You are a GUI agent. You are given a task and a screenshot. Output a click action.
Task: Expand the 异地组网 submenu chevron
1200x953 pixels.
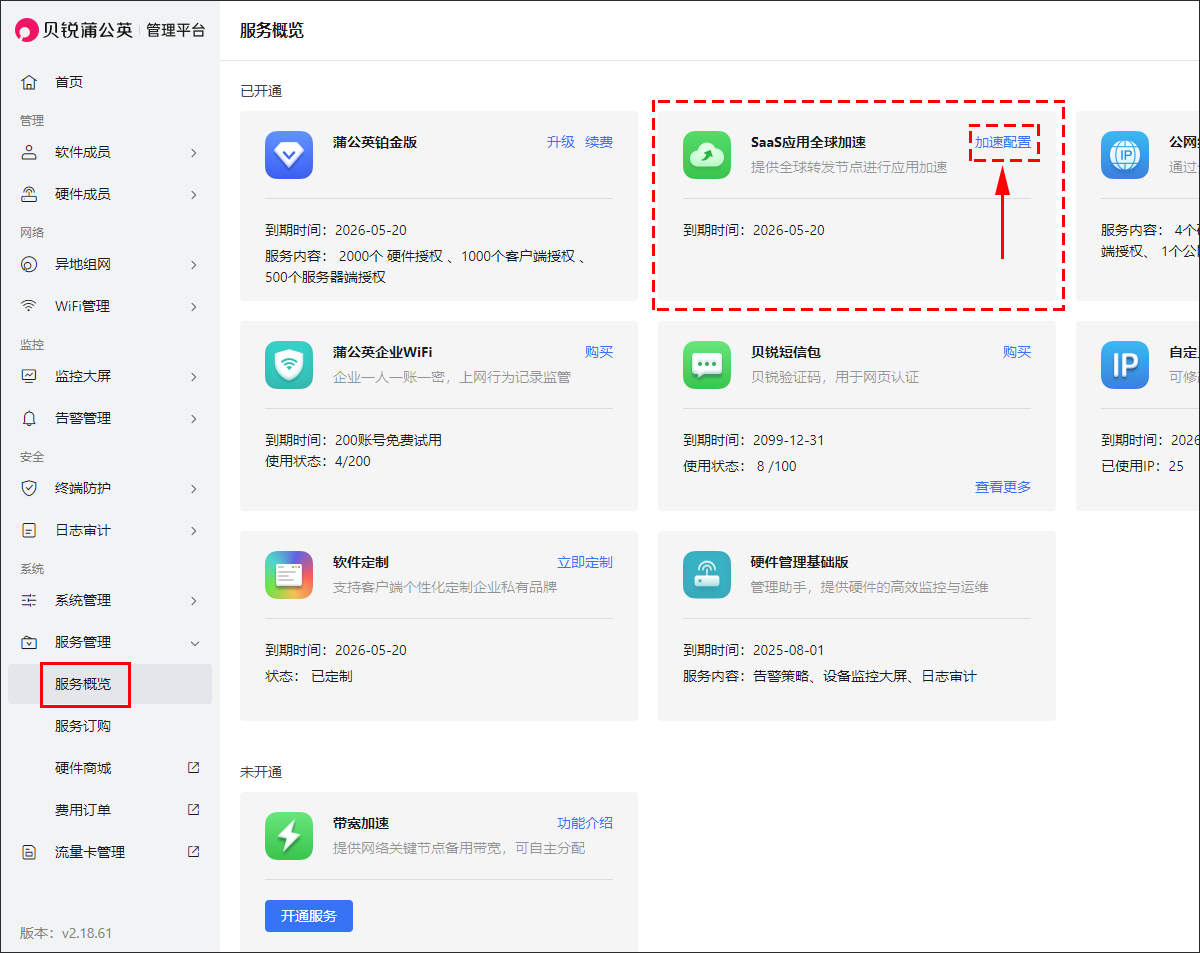(x=194, y=264)
